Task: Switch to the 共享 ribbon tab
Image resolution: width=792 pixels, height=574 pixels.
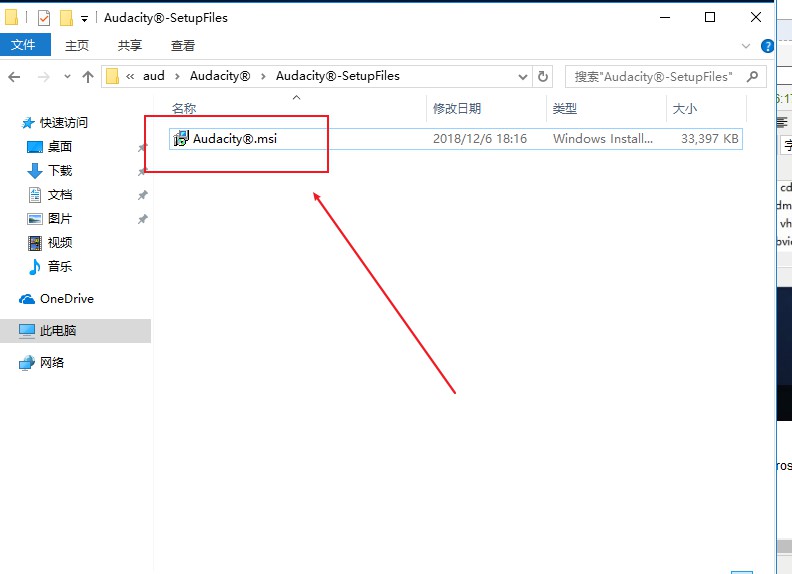Action: (130, 45)
